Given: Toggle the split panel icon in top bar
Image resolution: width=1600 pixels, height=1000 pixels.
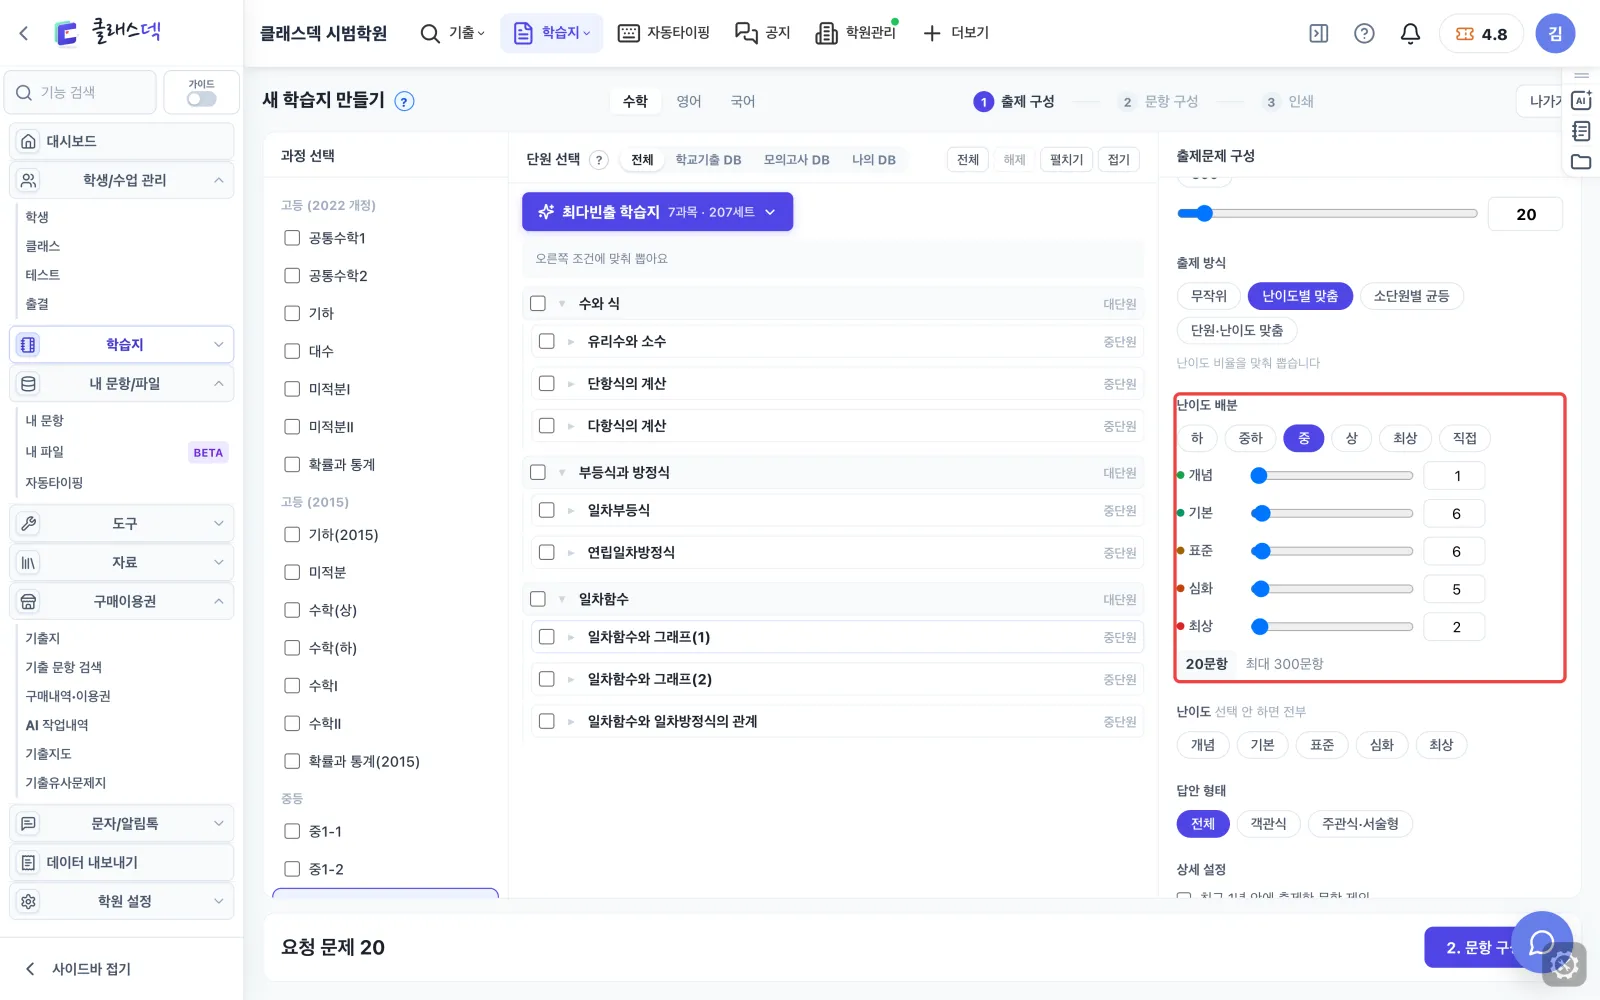Looking at the screenshot, I should point(1319,33).
